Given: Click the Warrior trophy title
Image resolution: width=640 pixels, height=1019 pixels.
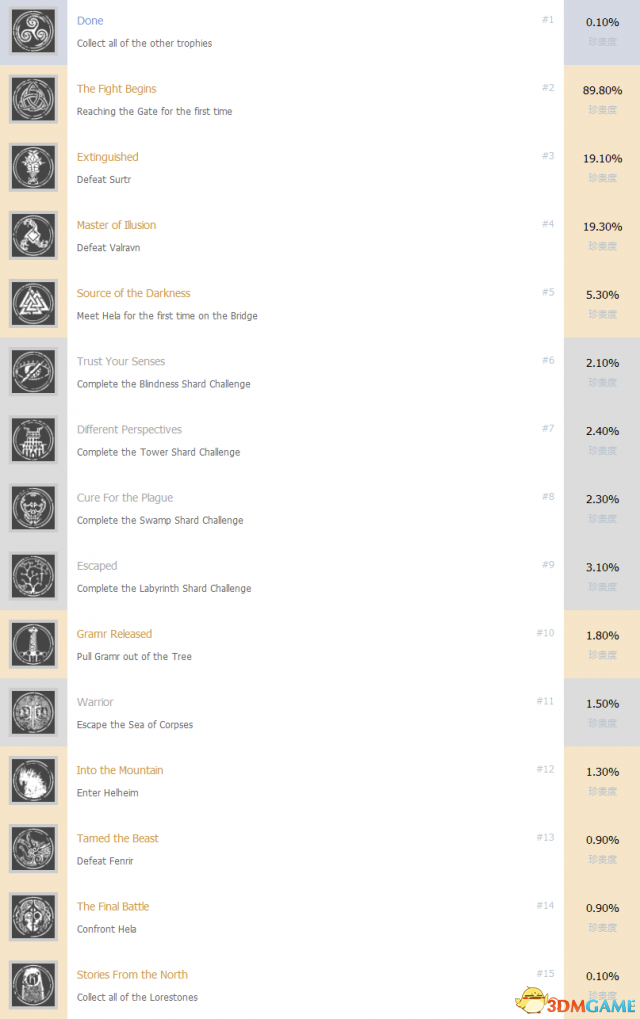Looking at the screenshot, I should tap(95, 702).
